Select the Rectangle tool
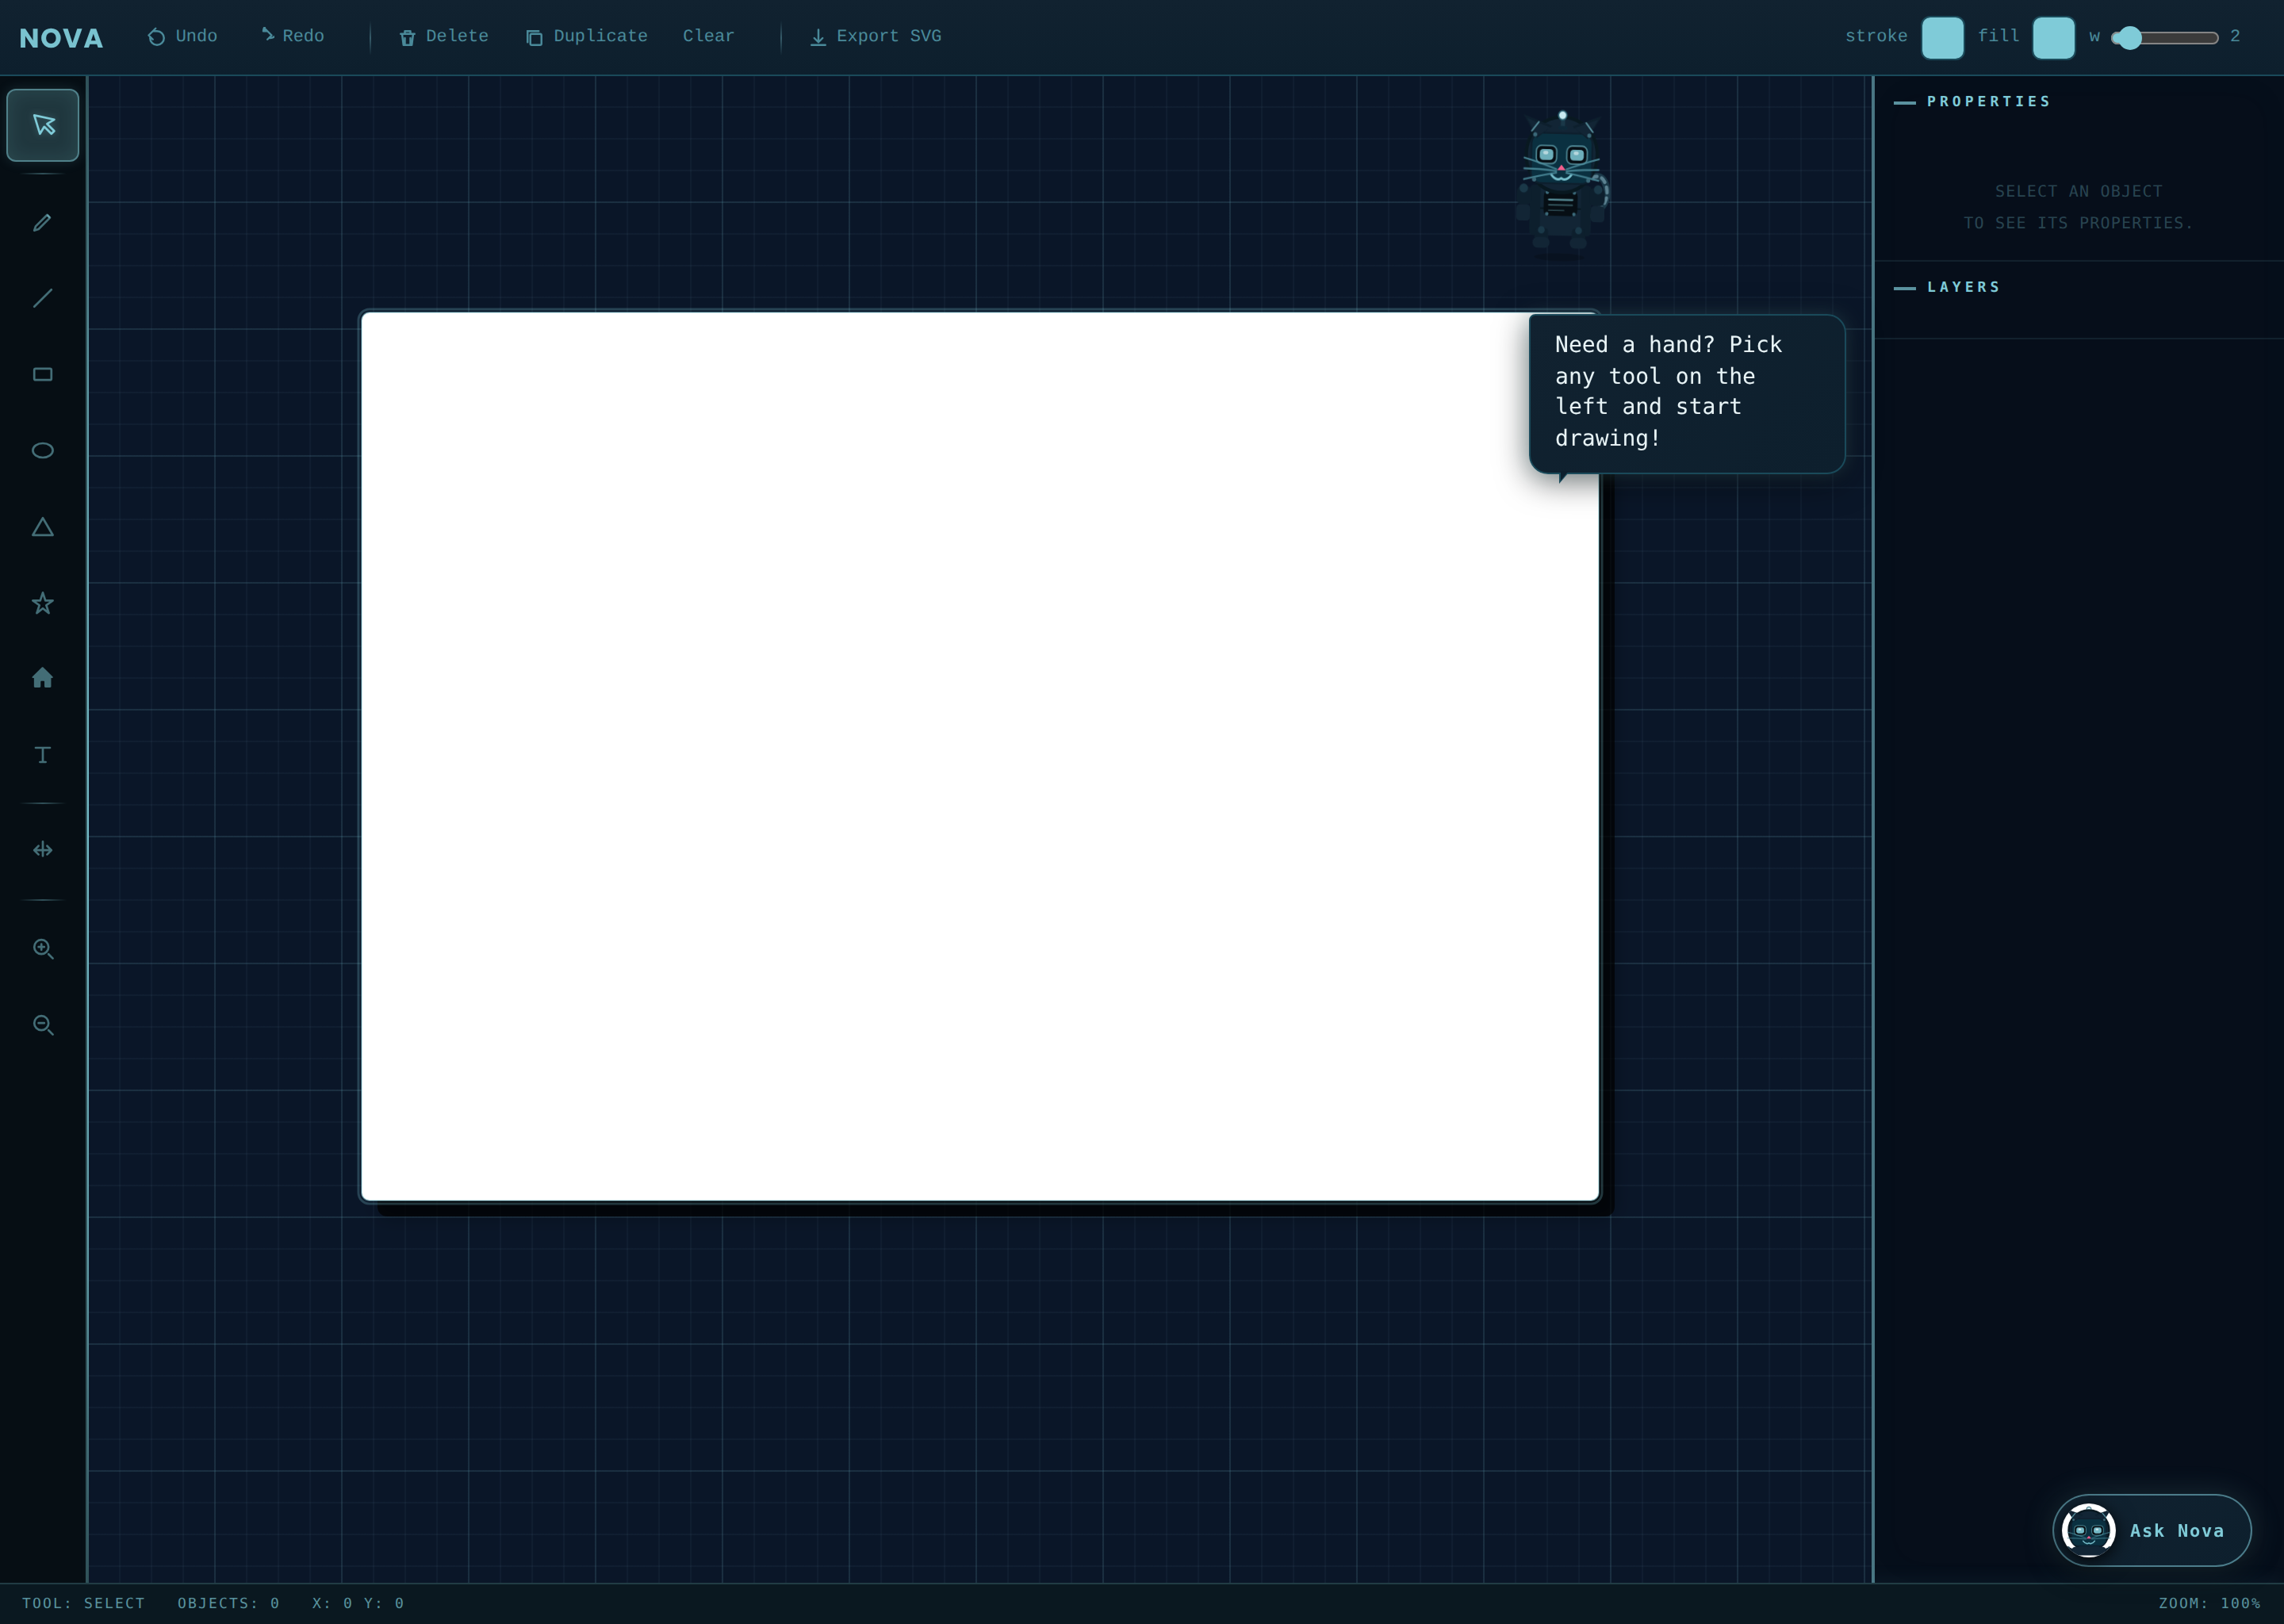2284x1624 pixels. pos(43,374)
